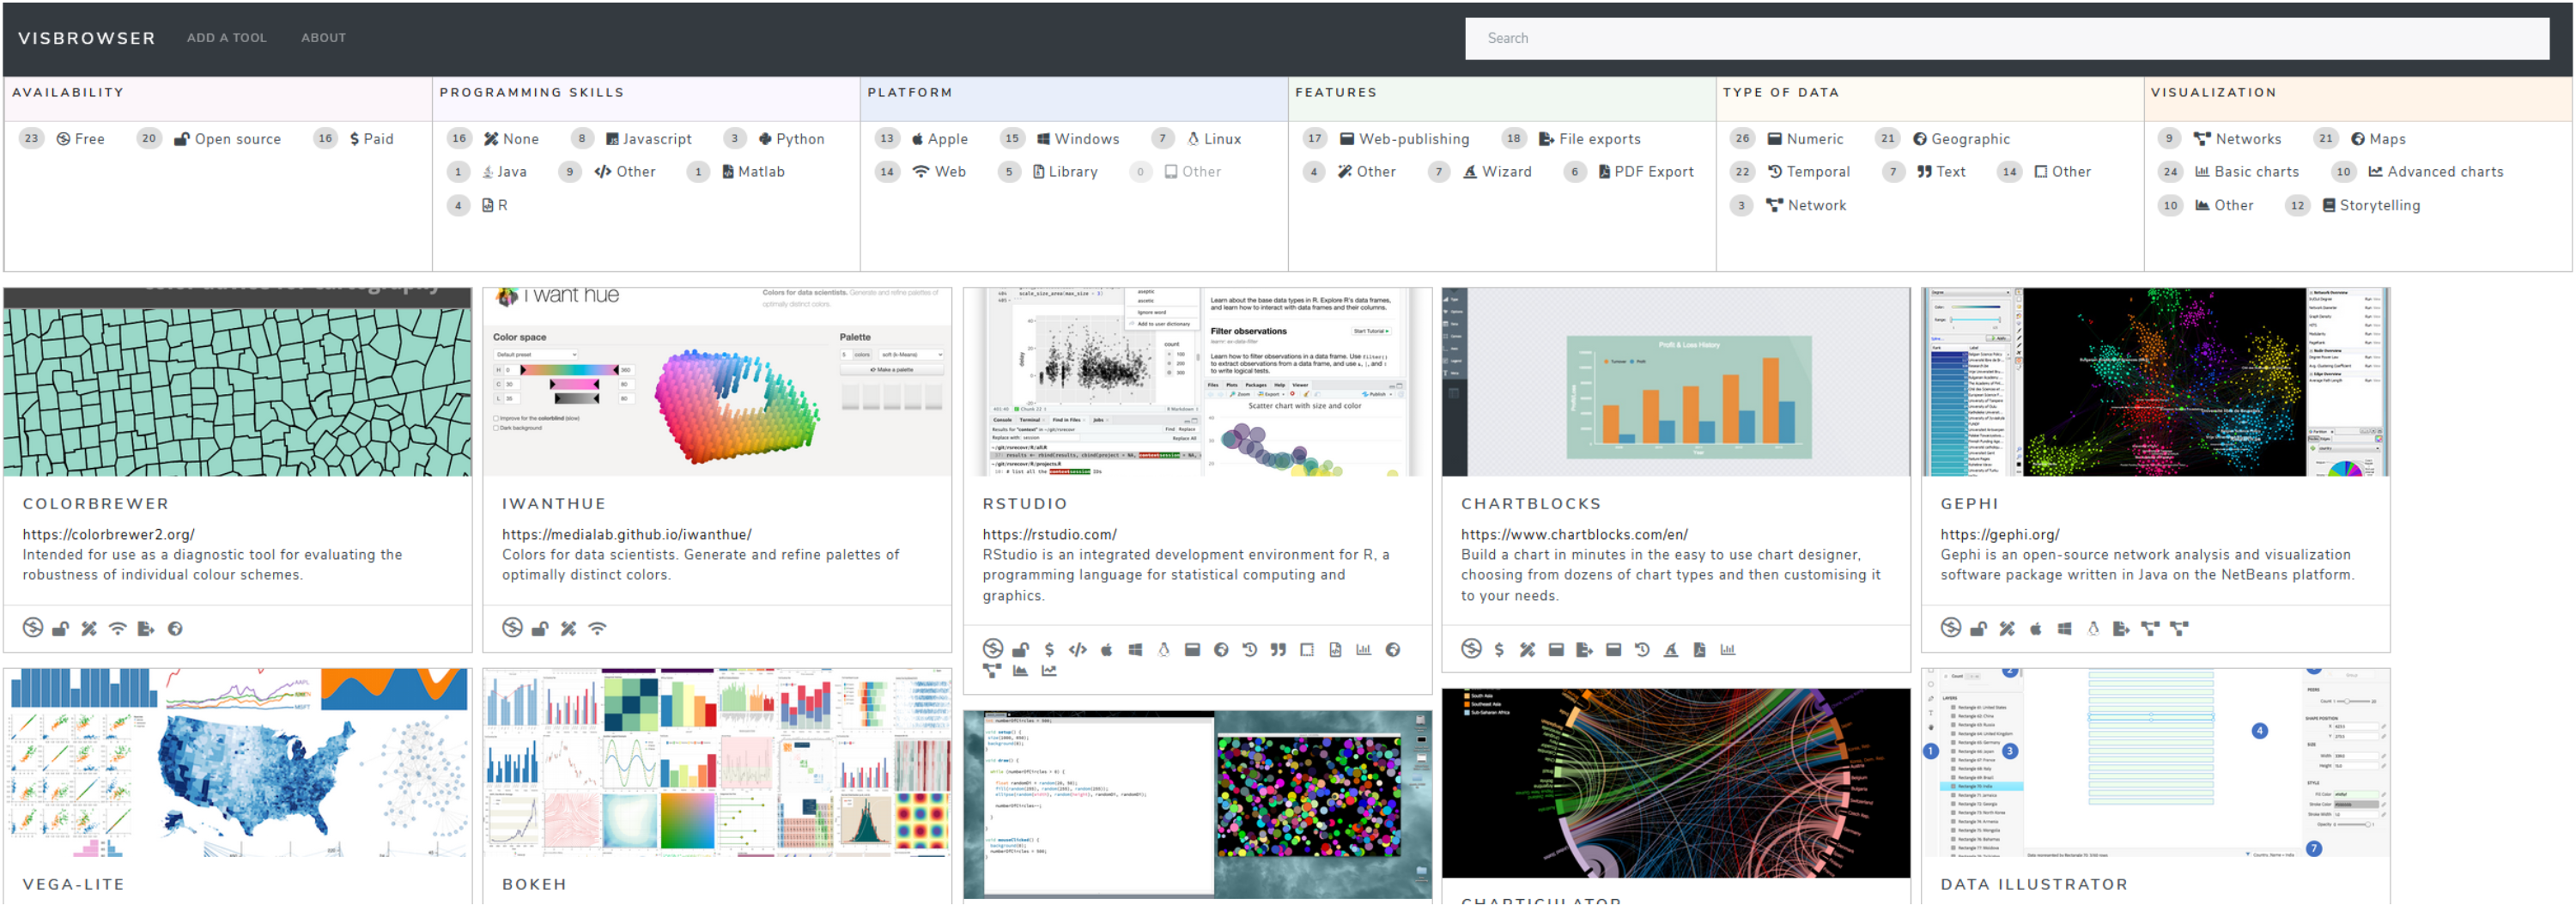The height and width of the screenshot is (924, 2576).
Task: Click the open-source lock icon on IWantHue card
Action: [x=540, y=629]
